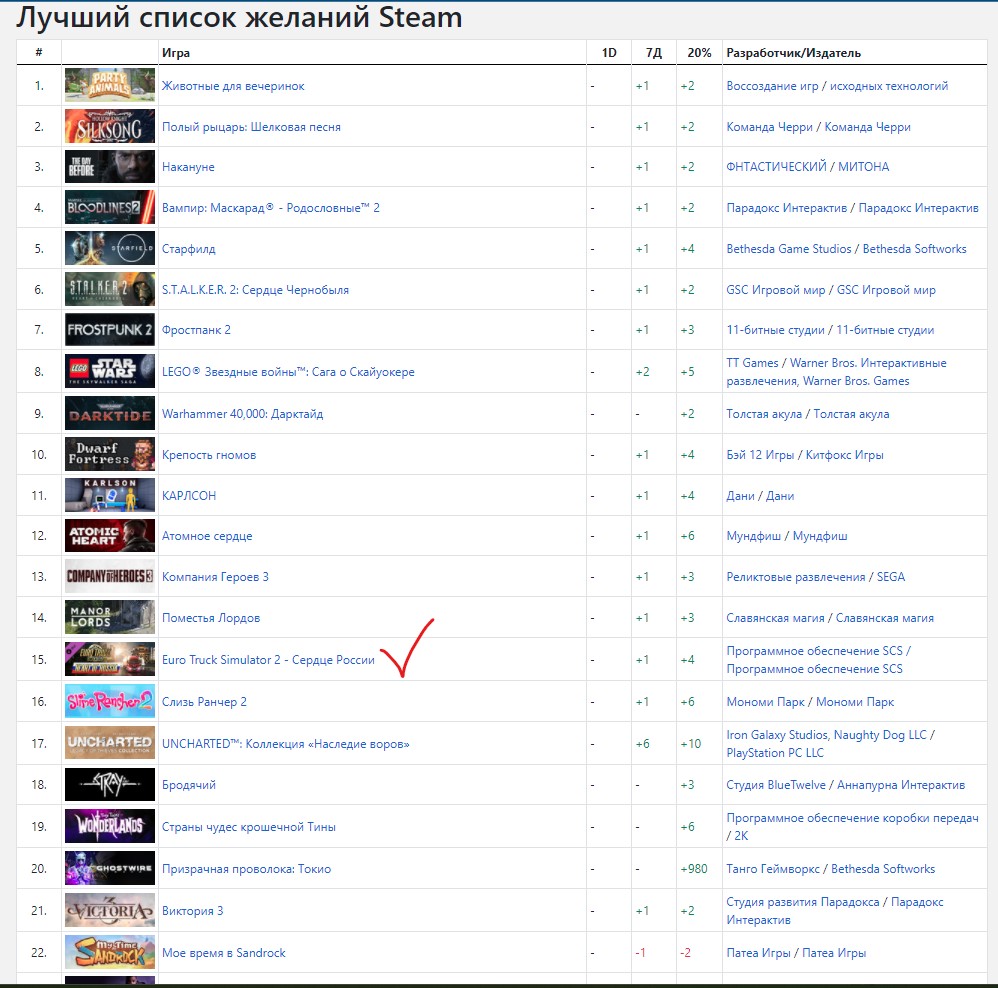Image resolution: width=998 pixels, height=988 pixels.
Task: Open the Мундфиш / Мундфиш developer link
Action: pyautogui.click(x=787, y=536)
